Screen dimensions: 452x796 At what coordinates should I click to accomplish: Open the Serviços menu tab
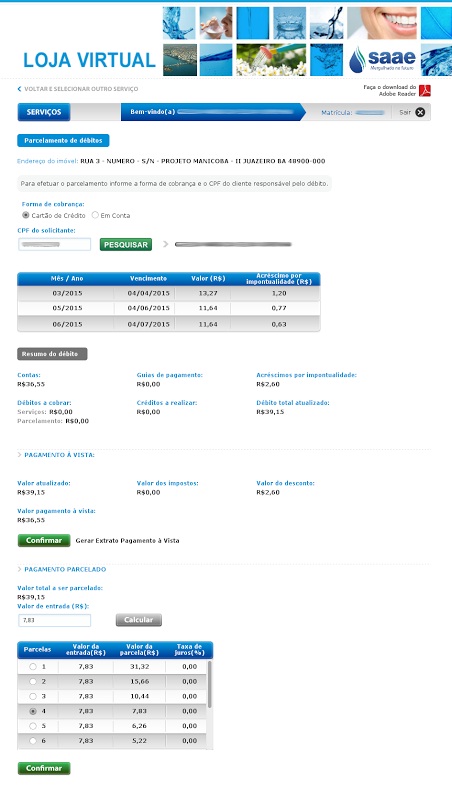[44, 112]
